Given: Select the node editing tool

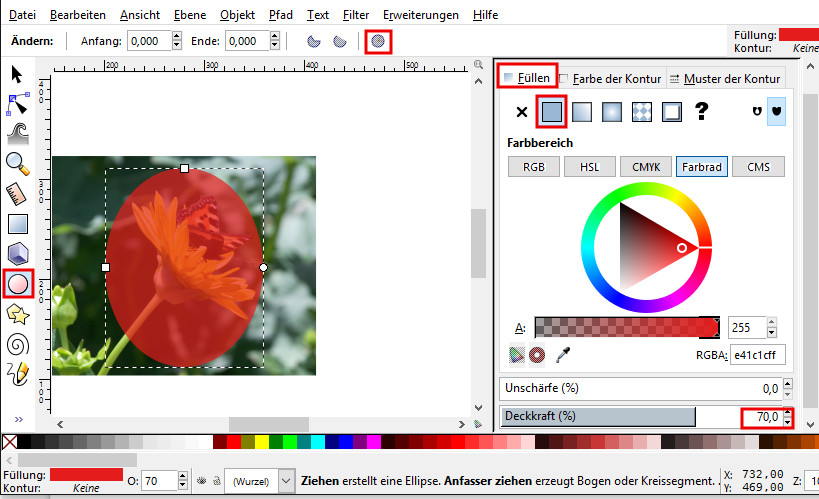Looking at the screenshot, I should [18, 105].
